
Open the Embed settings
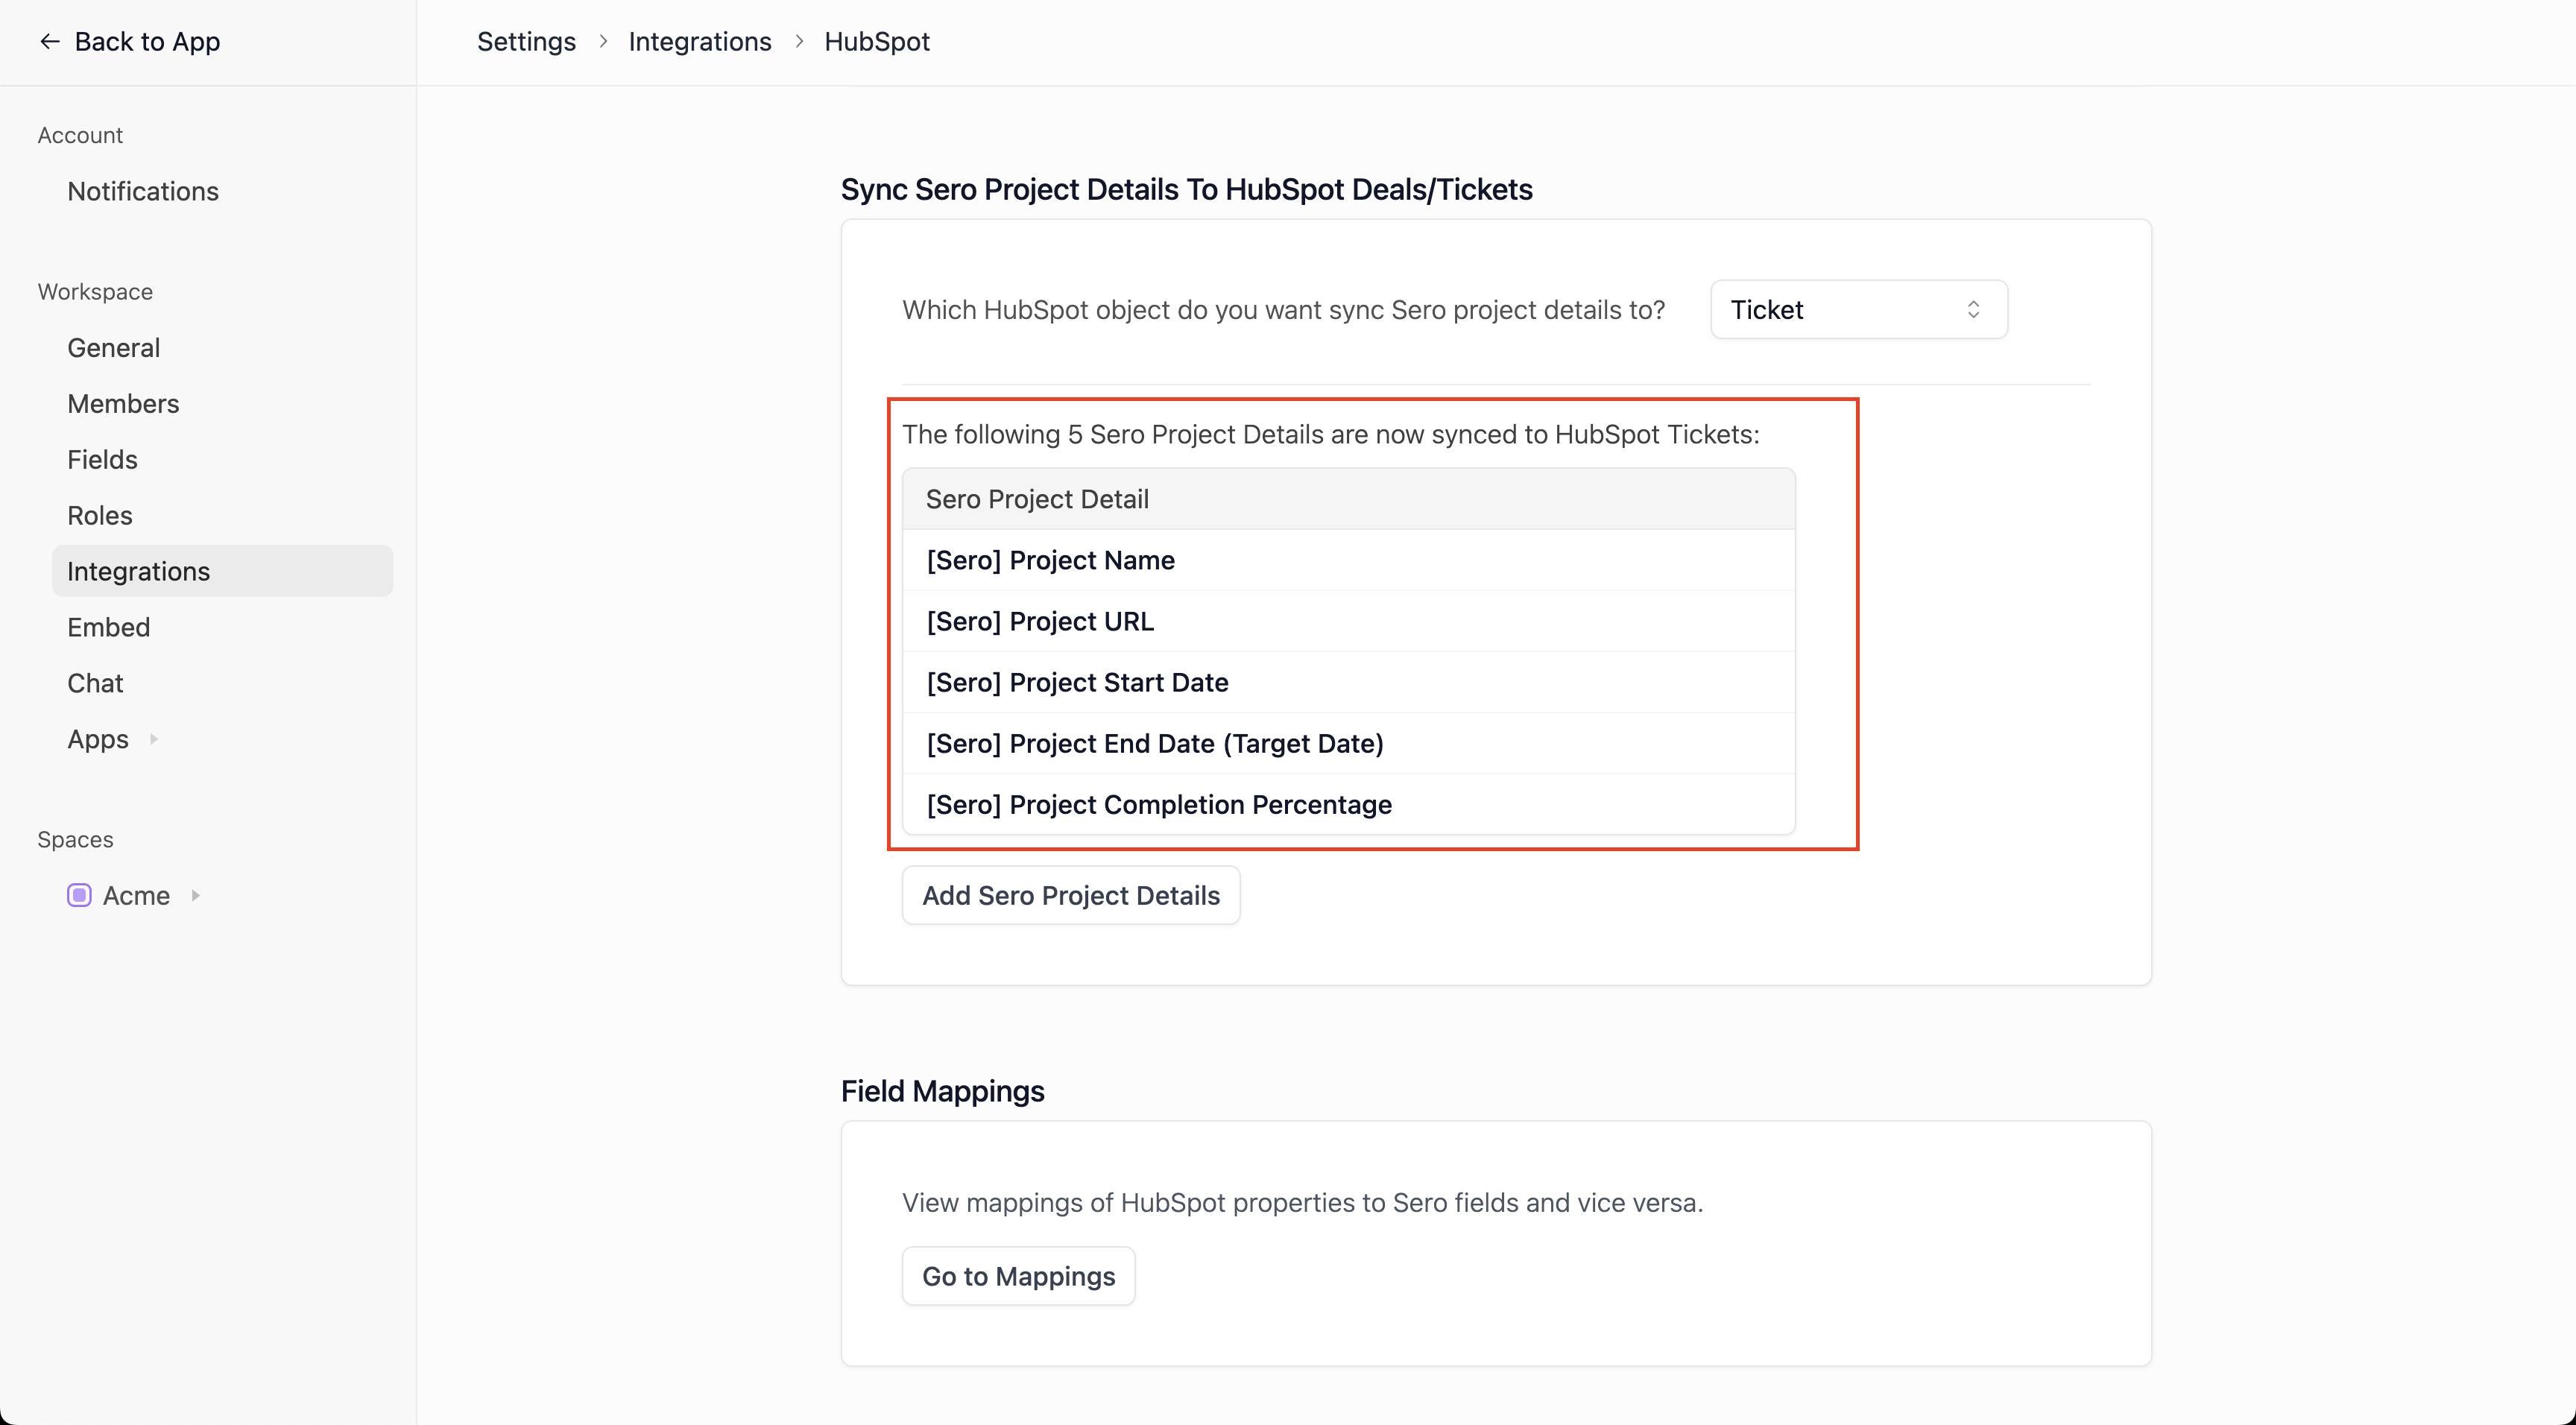[x=108, y=627]
